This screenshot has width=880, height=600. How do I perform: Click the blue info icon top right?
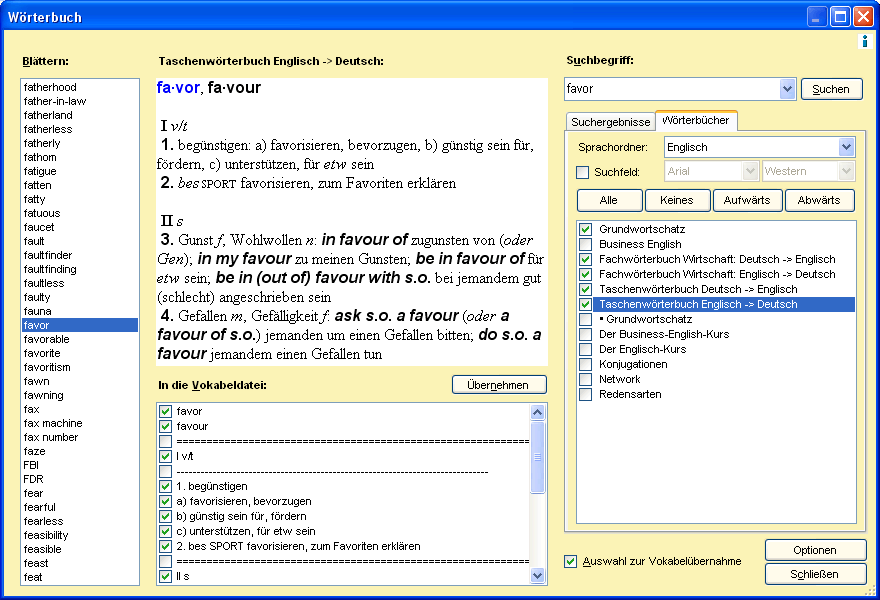[x=865, y=41]
